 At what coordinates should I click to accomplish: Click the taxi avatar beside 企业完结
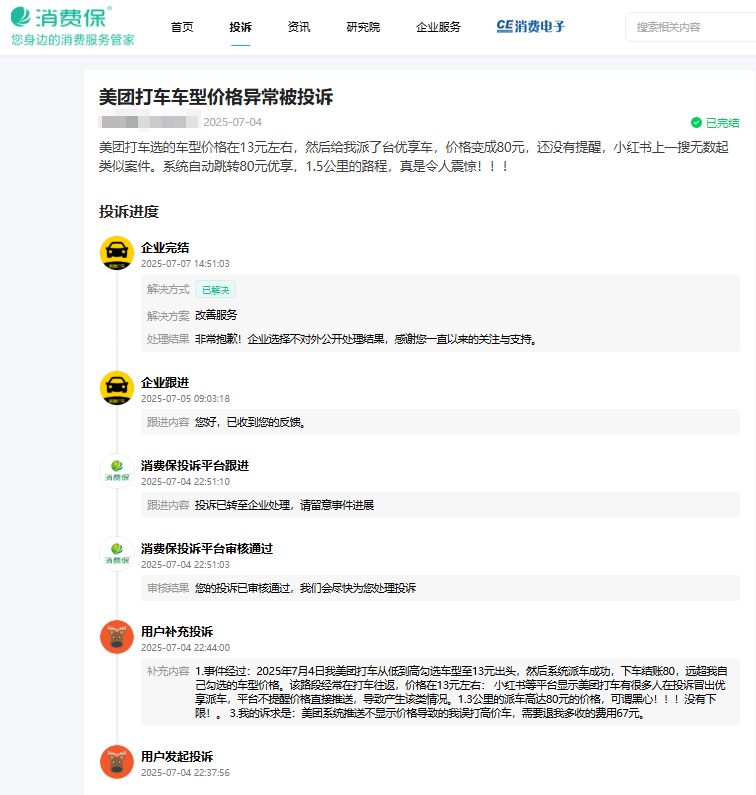117,252
